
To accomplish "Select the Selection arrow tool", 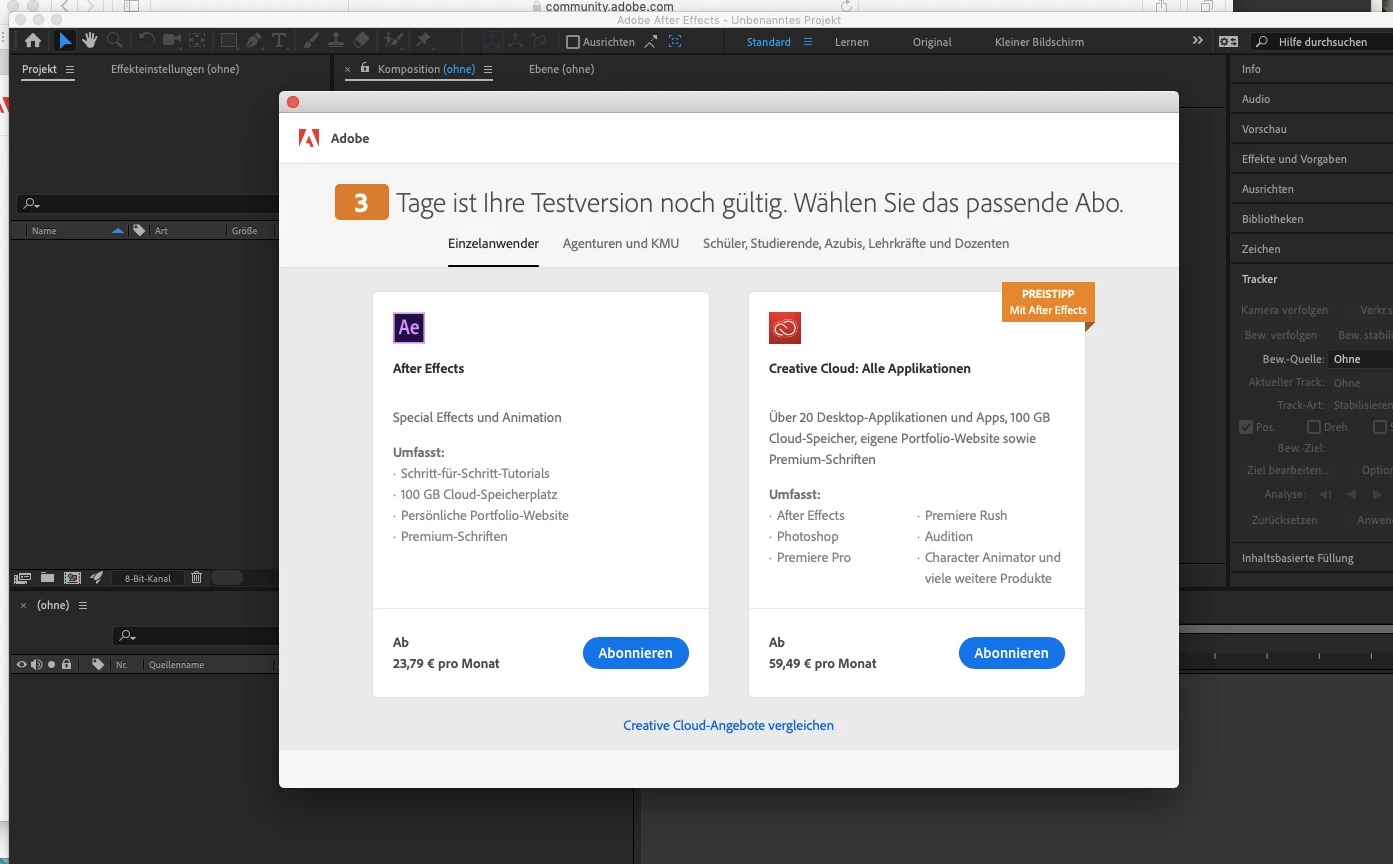I will click(65, 41).
